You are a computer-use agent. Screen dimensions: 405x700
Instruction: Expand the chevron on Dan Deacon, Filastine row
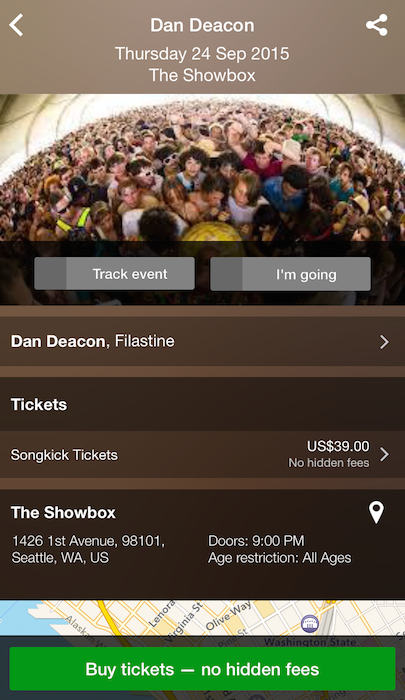tap(384, 342)
